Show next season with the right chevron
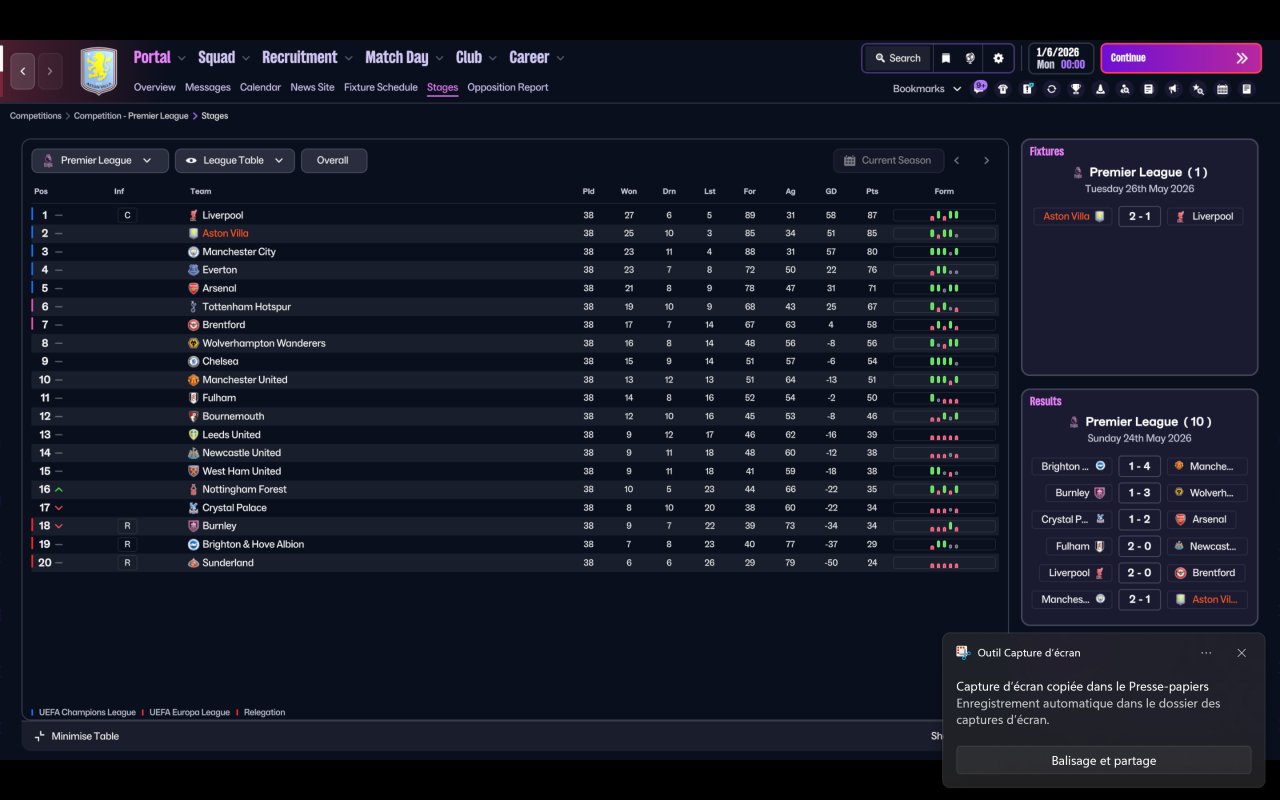Viewport: 1280px width, 800px height. click(986, 160)
